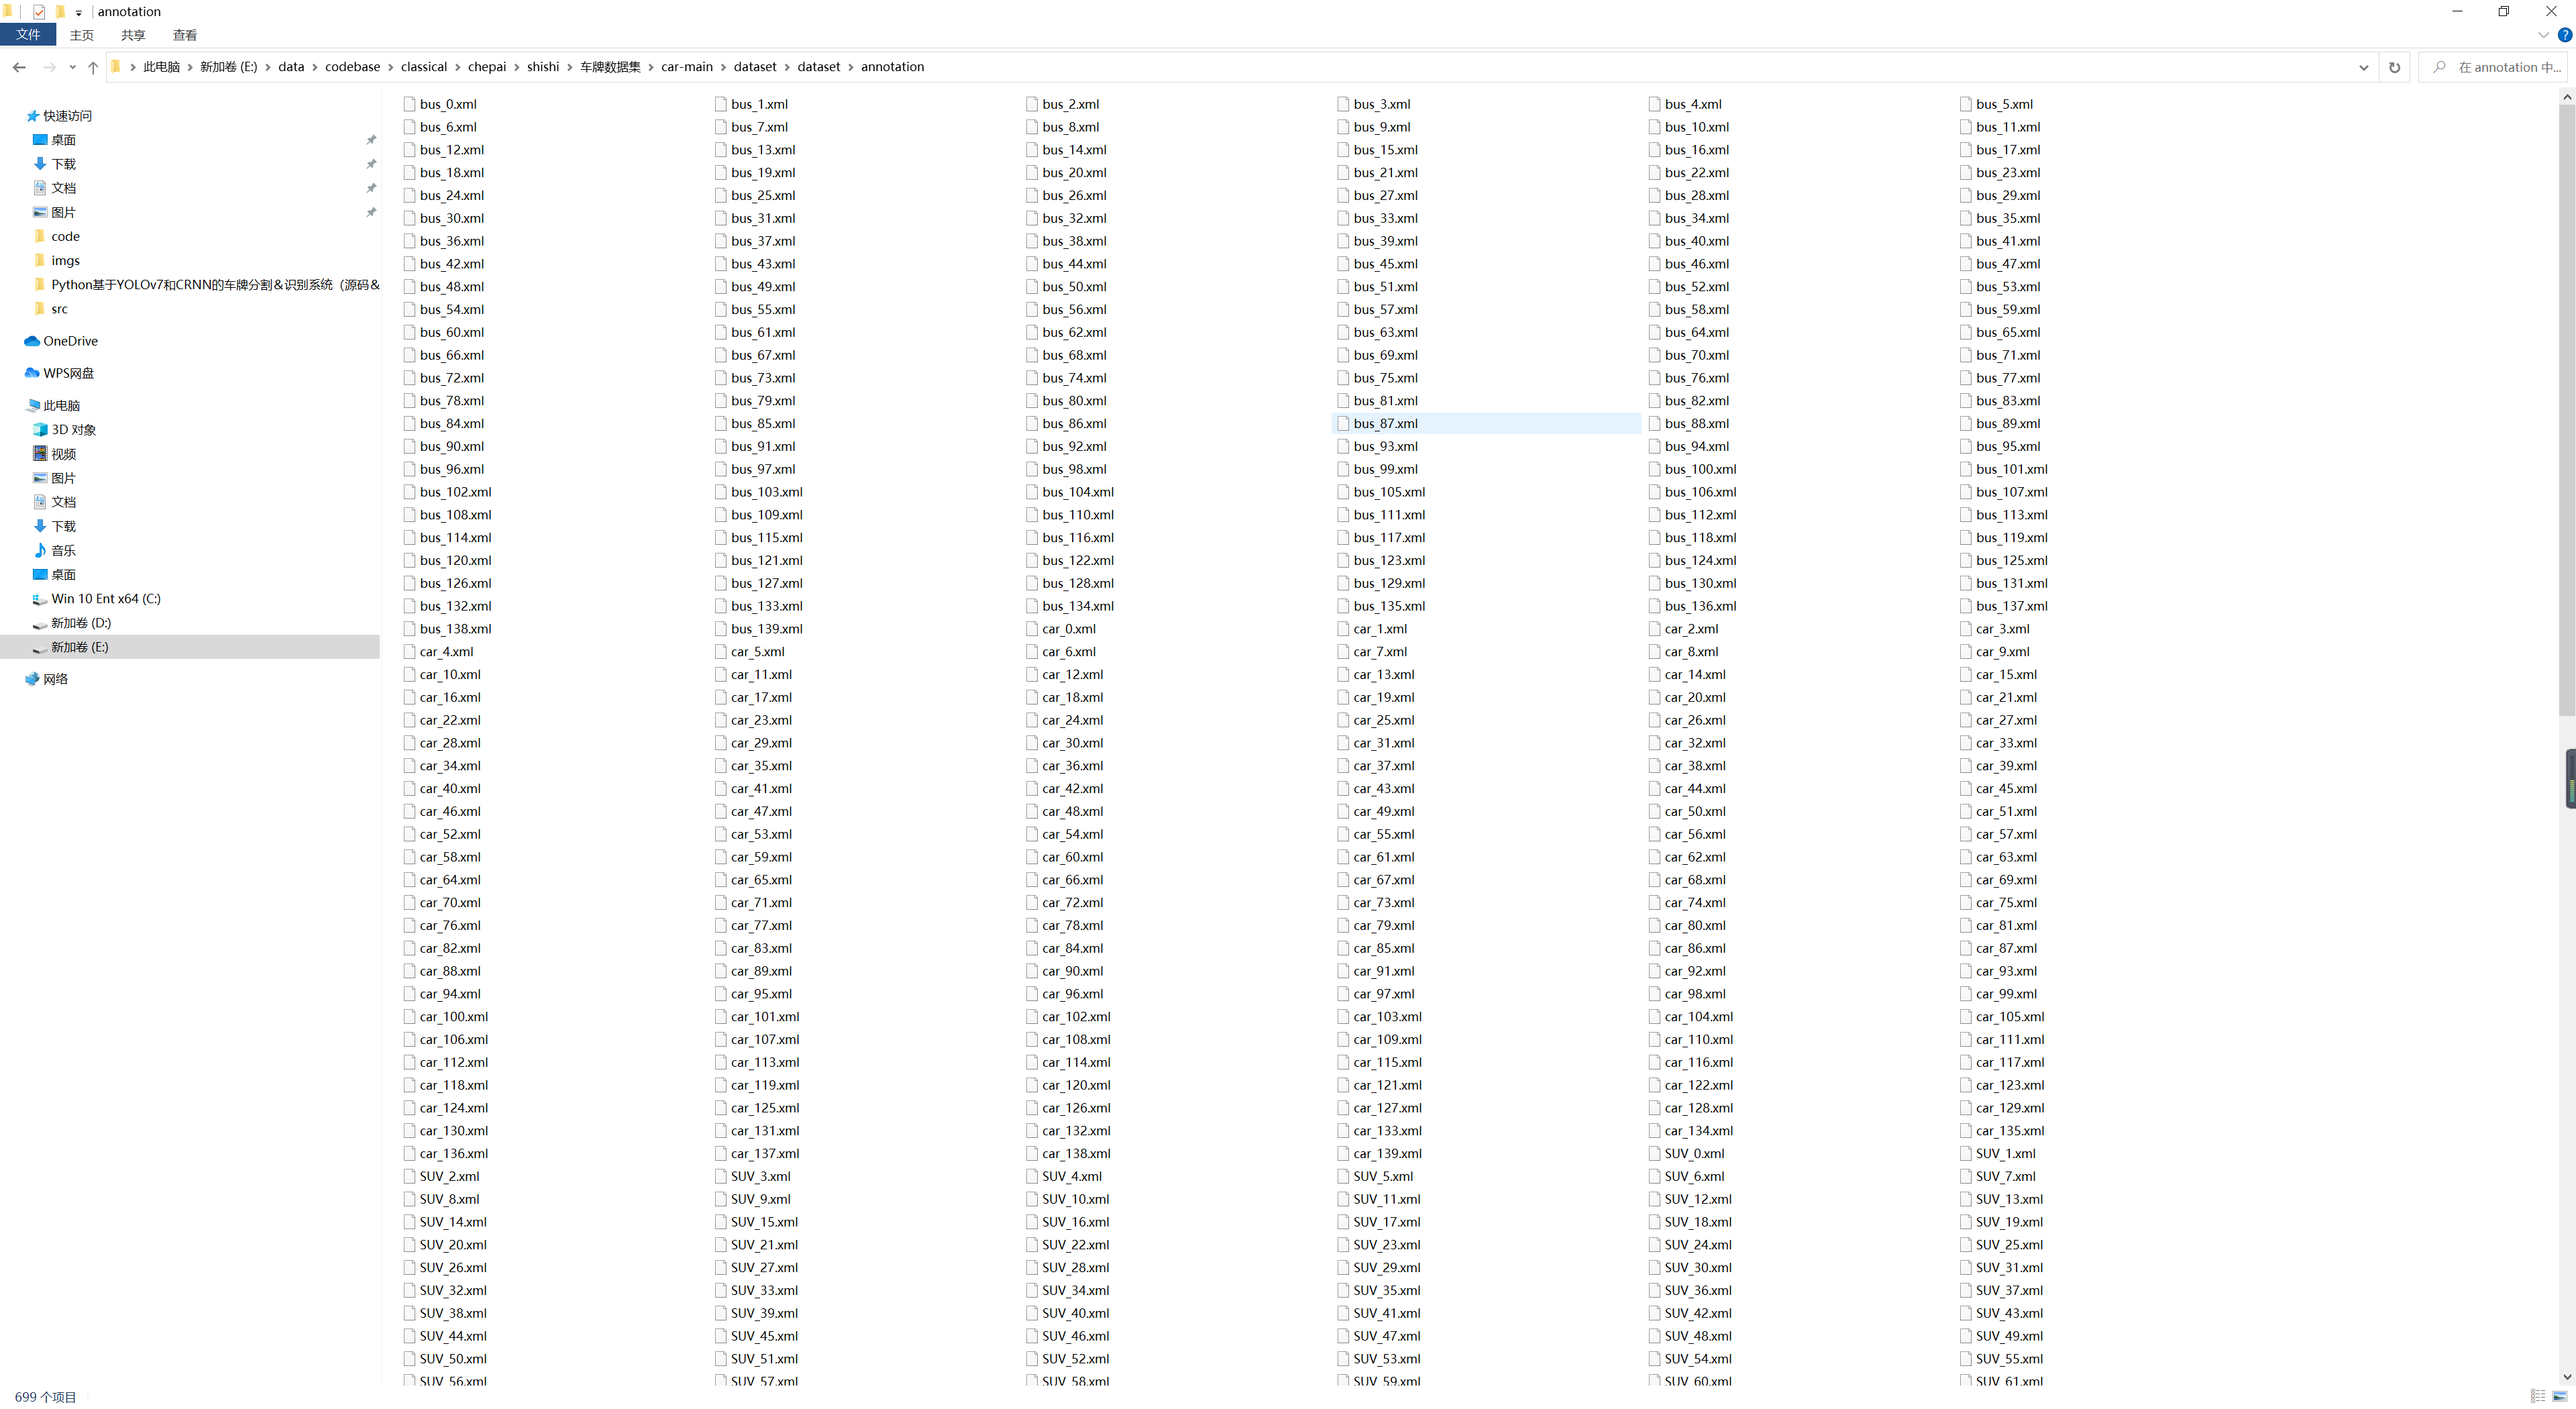Open the recent locations dropdown arrow

72,67
